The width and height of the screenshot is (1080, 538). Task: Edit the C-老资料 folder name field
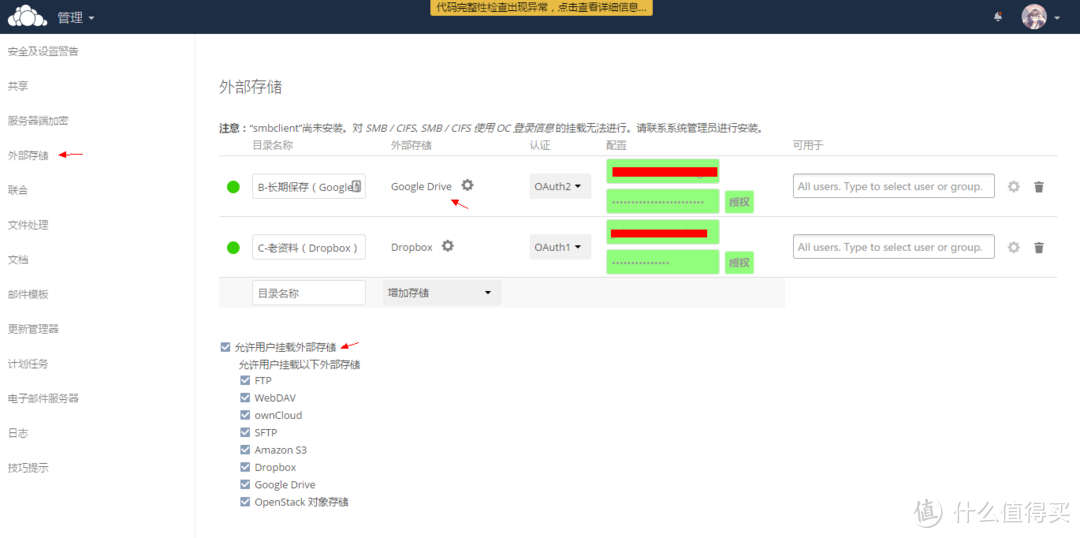(x=309, y=247)
